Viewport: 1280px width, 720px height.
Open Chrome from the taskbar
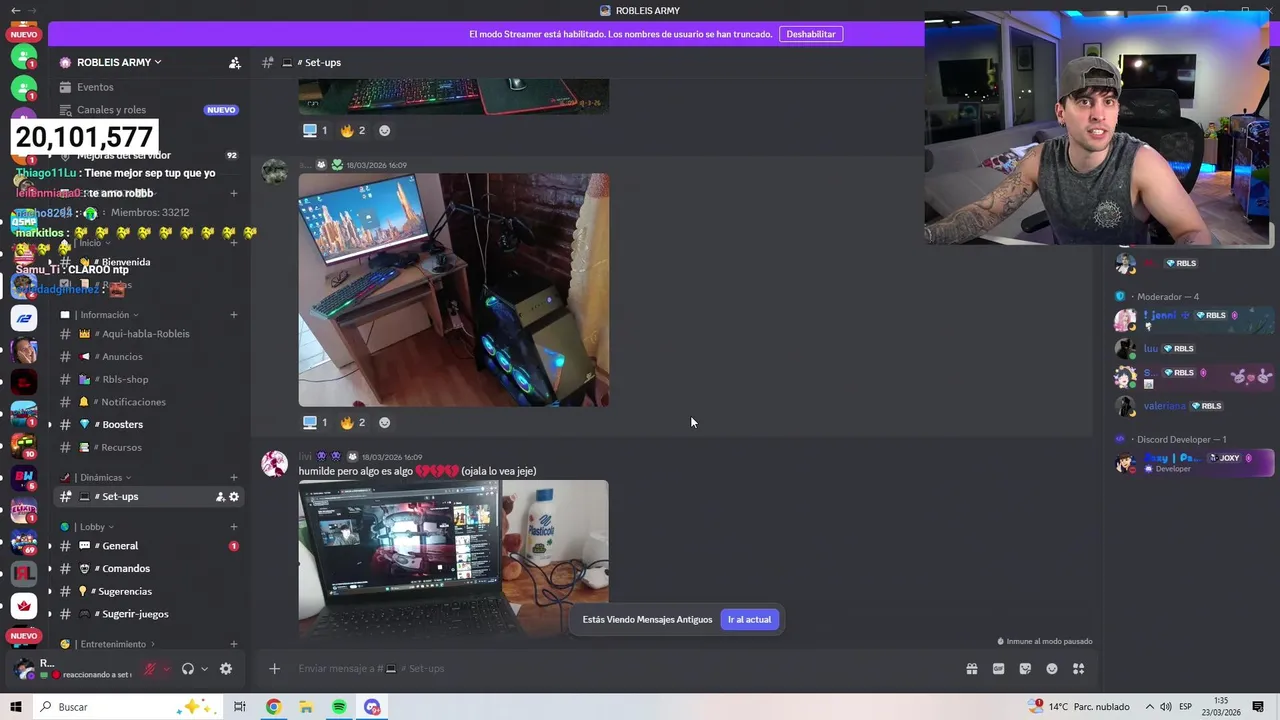point(273,707)
